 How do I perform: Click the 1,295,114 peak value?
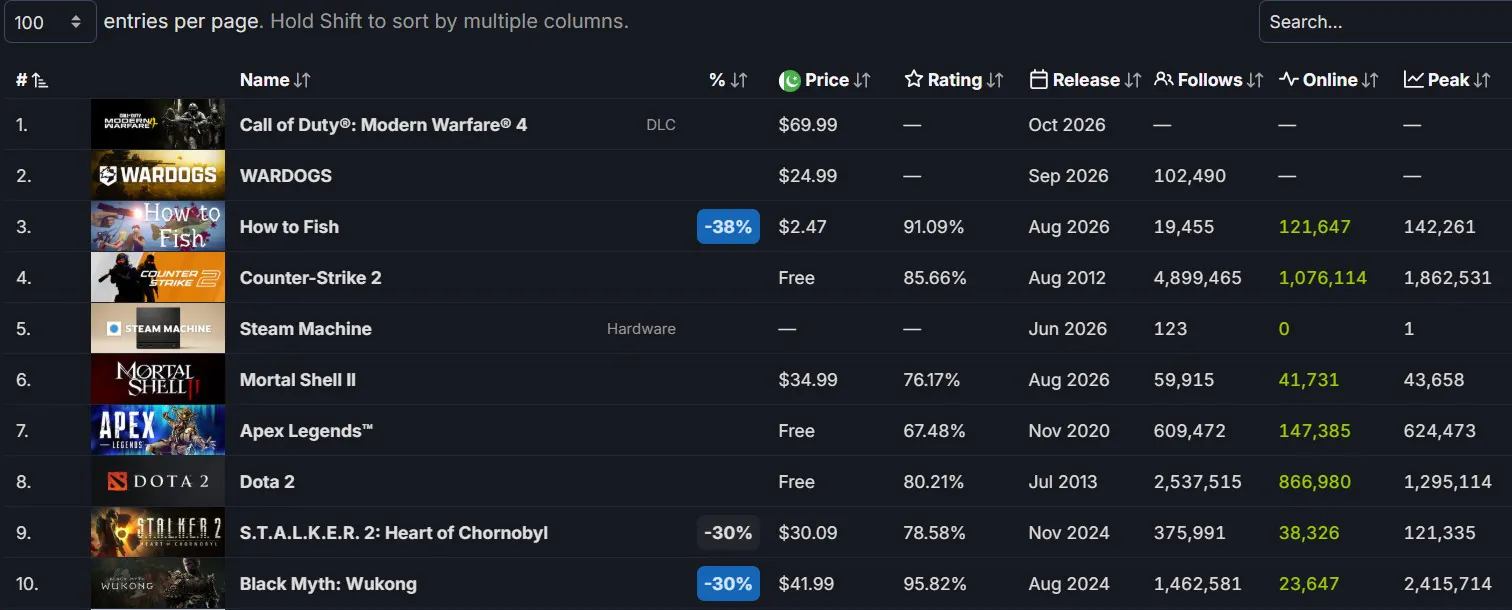(1448, 481)
